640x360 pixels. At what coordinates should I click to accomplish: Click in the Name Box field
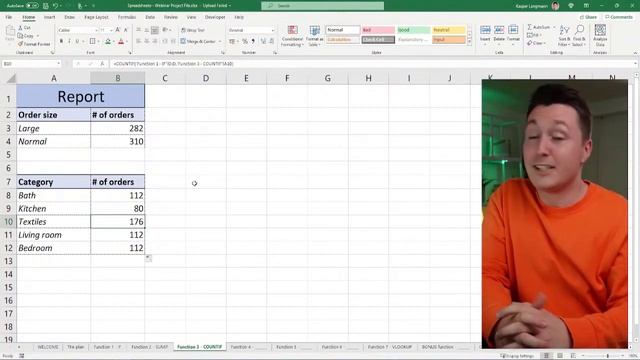(31, 64)
